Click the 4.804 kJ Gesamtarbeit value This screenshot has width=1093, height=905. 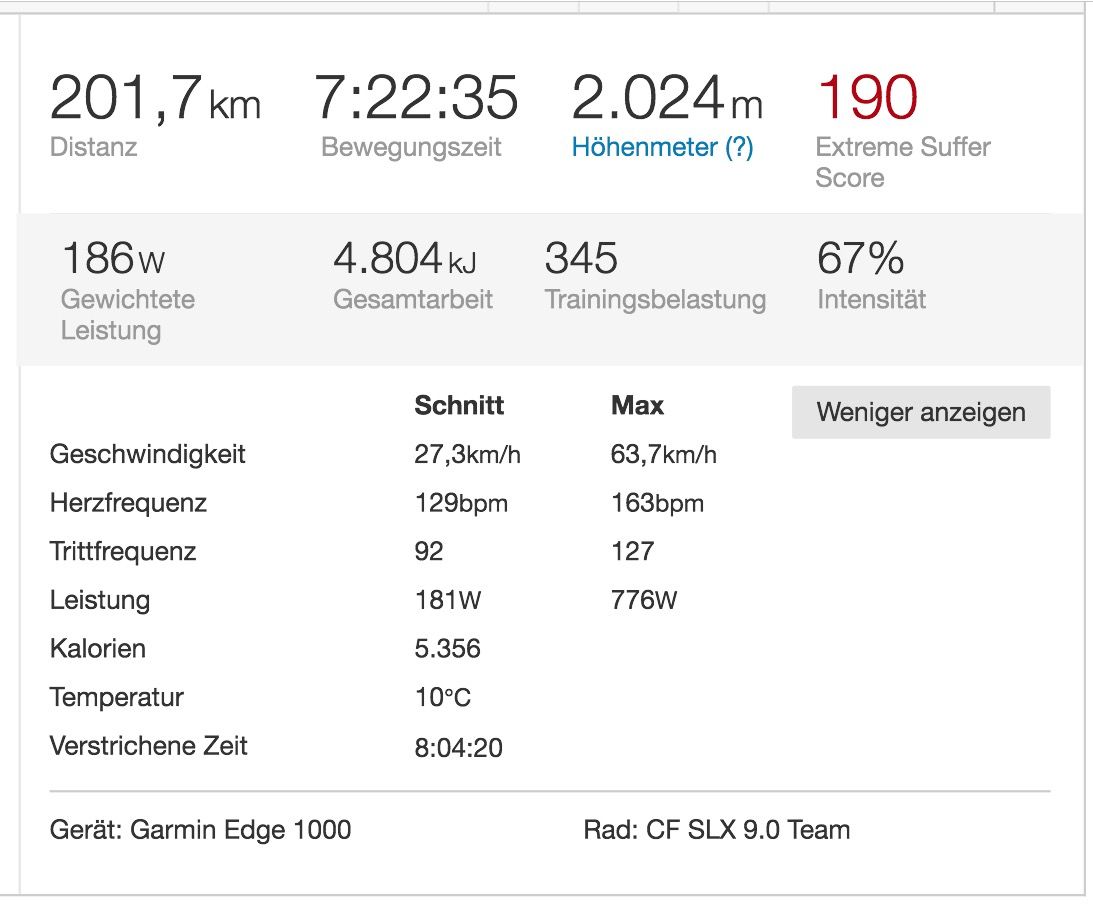[404, 259]
